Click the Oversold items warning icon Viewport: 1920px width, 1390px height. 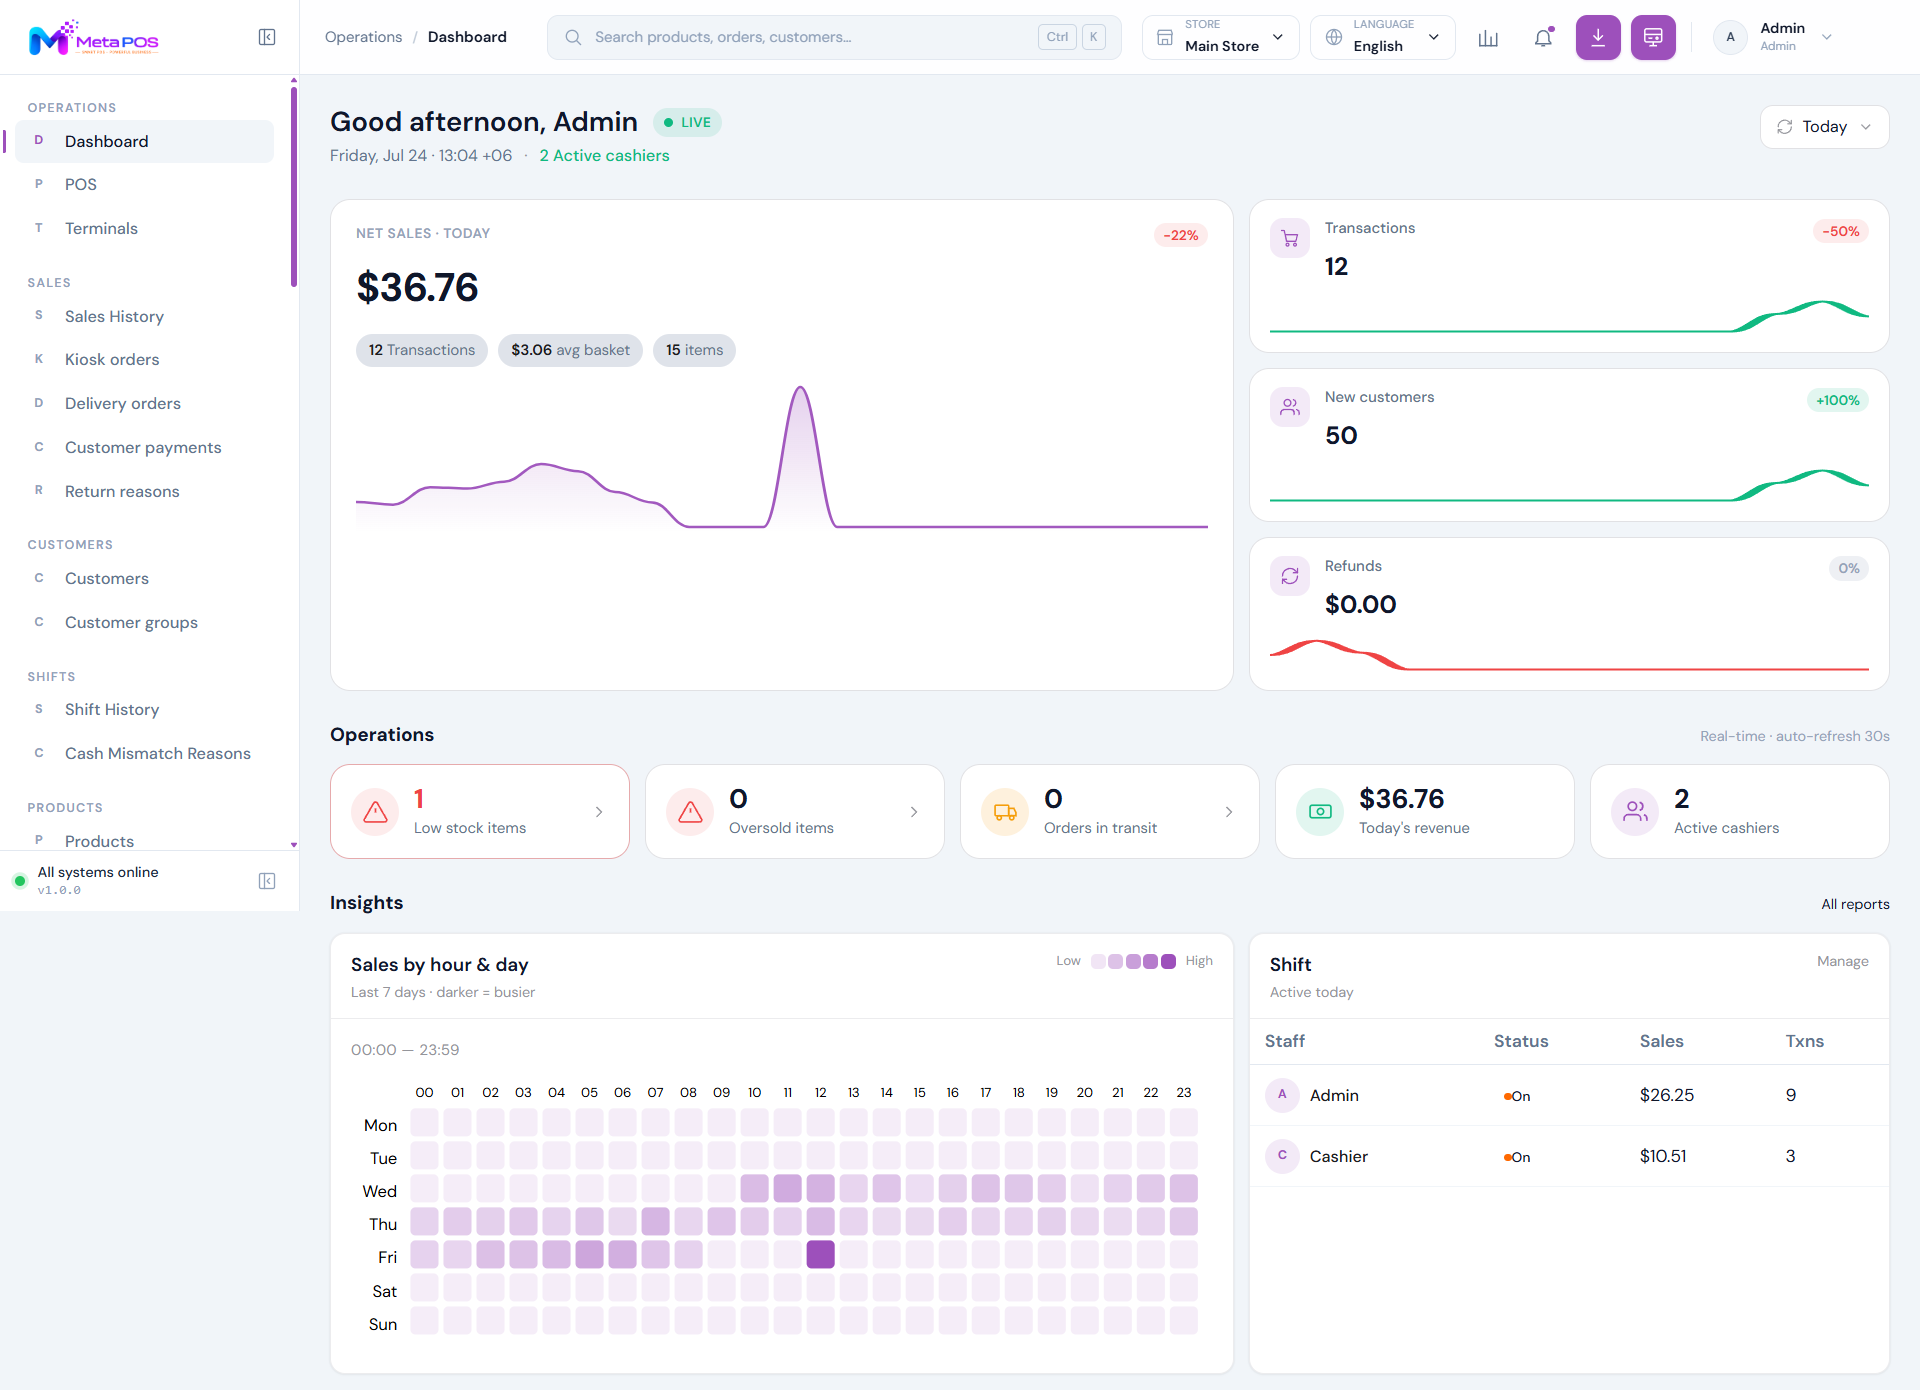690,812
